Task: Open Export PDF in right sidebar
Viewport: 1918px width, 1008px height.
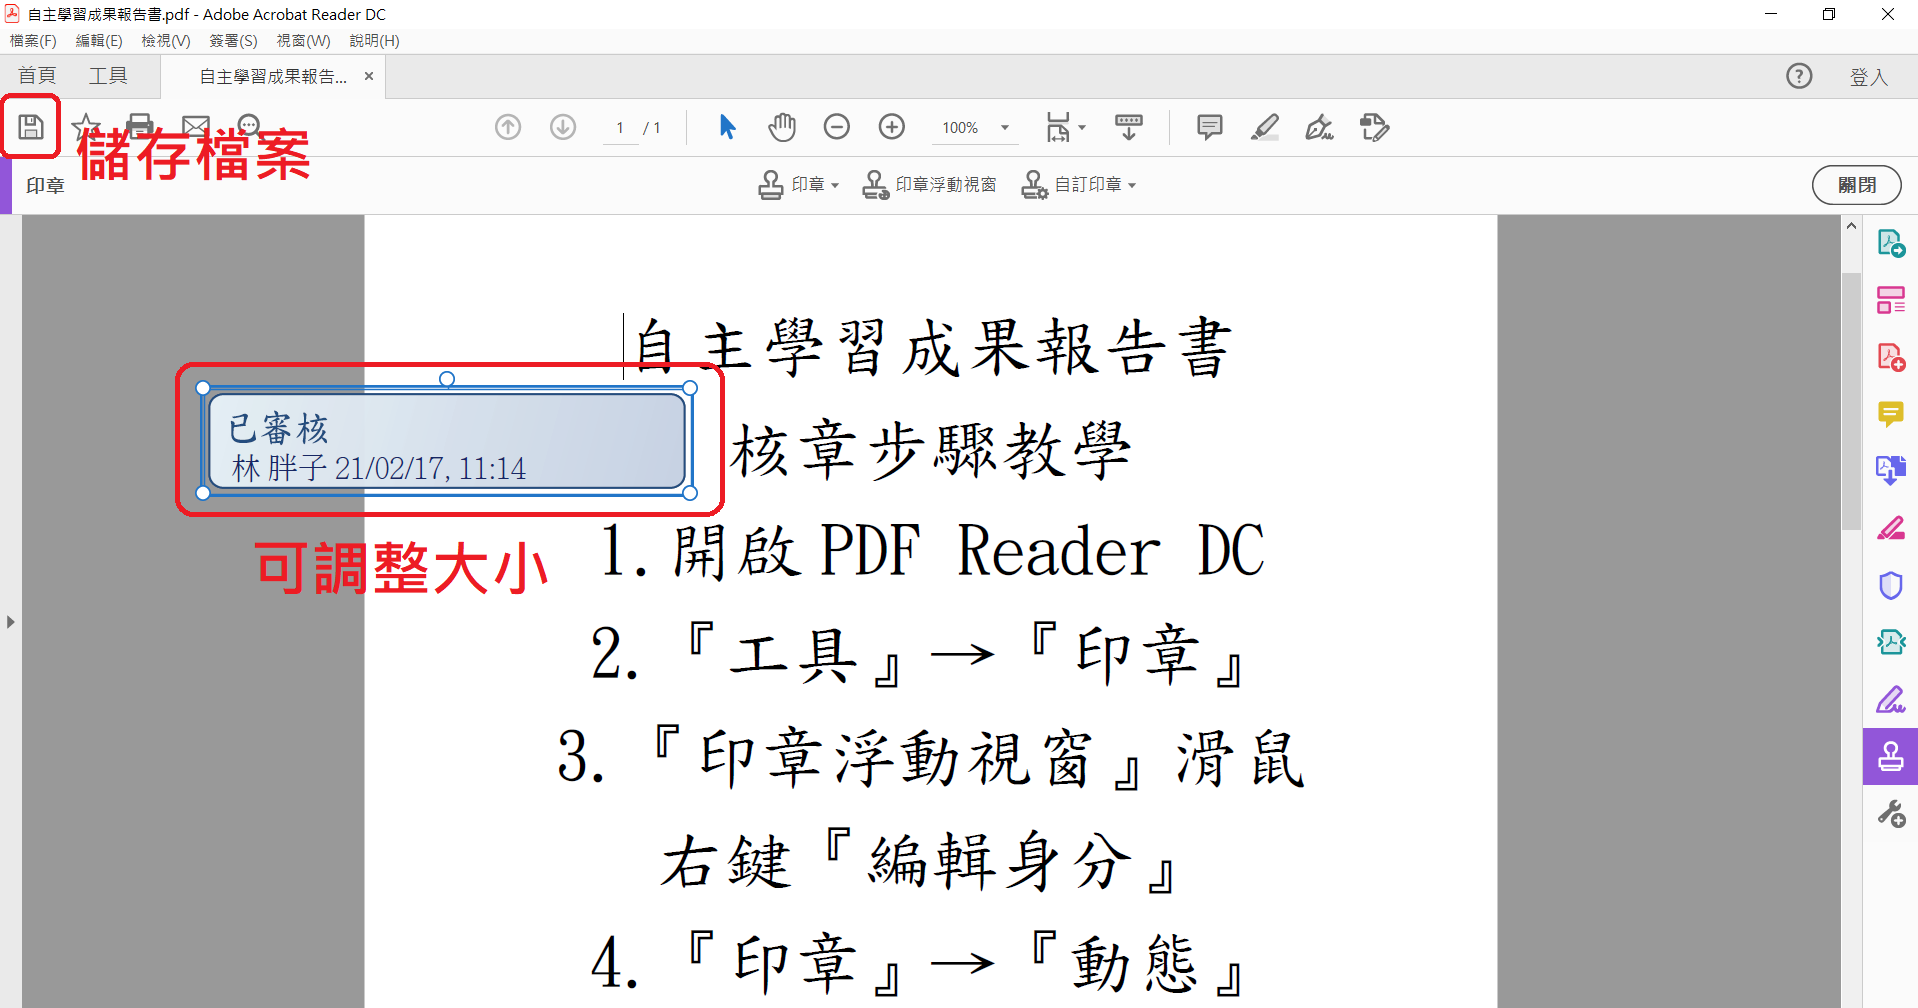Action: (1891, 243)
